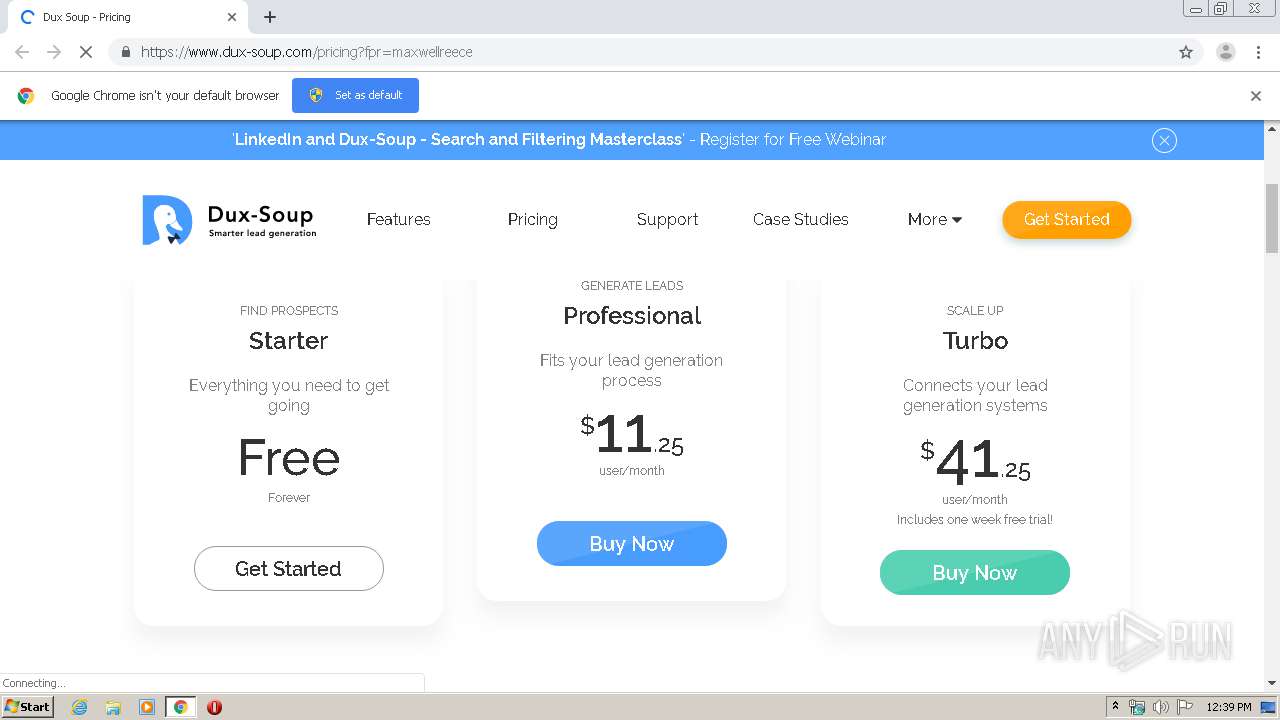Select Chrome in the taskbar
The image size is (1280, 720).
click(x=181, y=707)
